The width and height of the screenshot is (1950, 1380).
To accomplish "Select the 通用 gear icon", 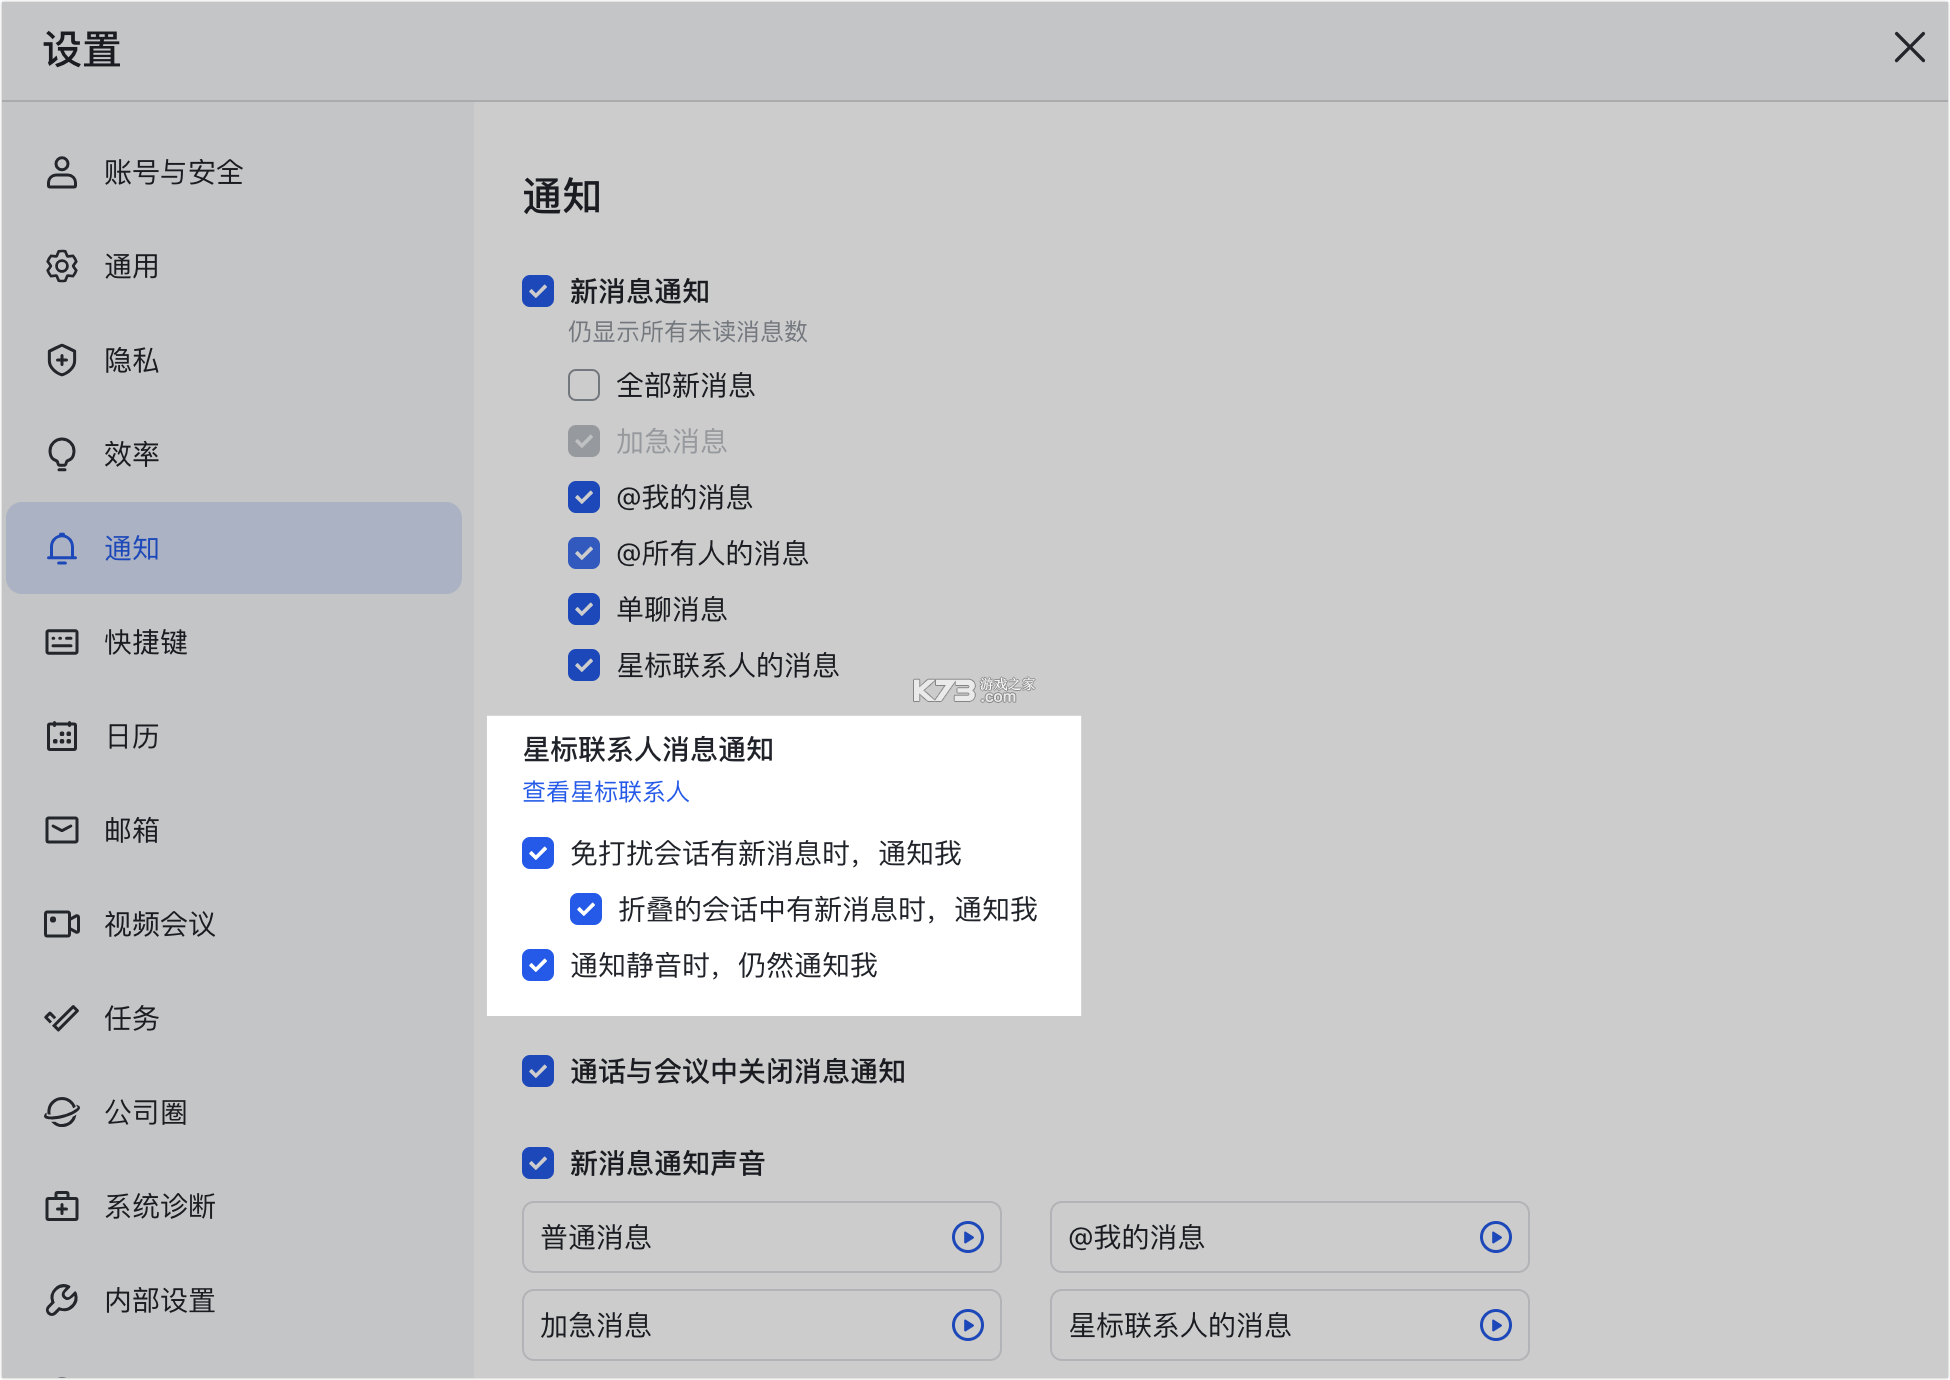I will pyautogui.click(x=62, y=266).
